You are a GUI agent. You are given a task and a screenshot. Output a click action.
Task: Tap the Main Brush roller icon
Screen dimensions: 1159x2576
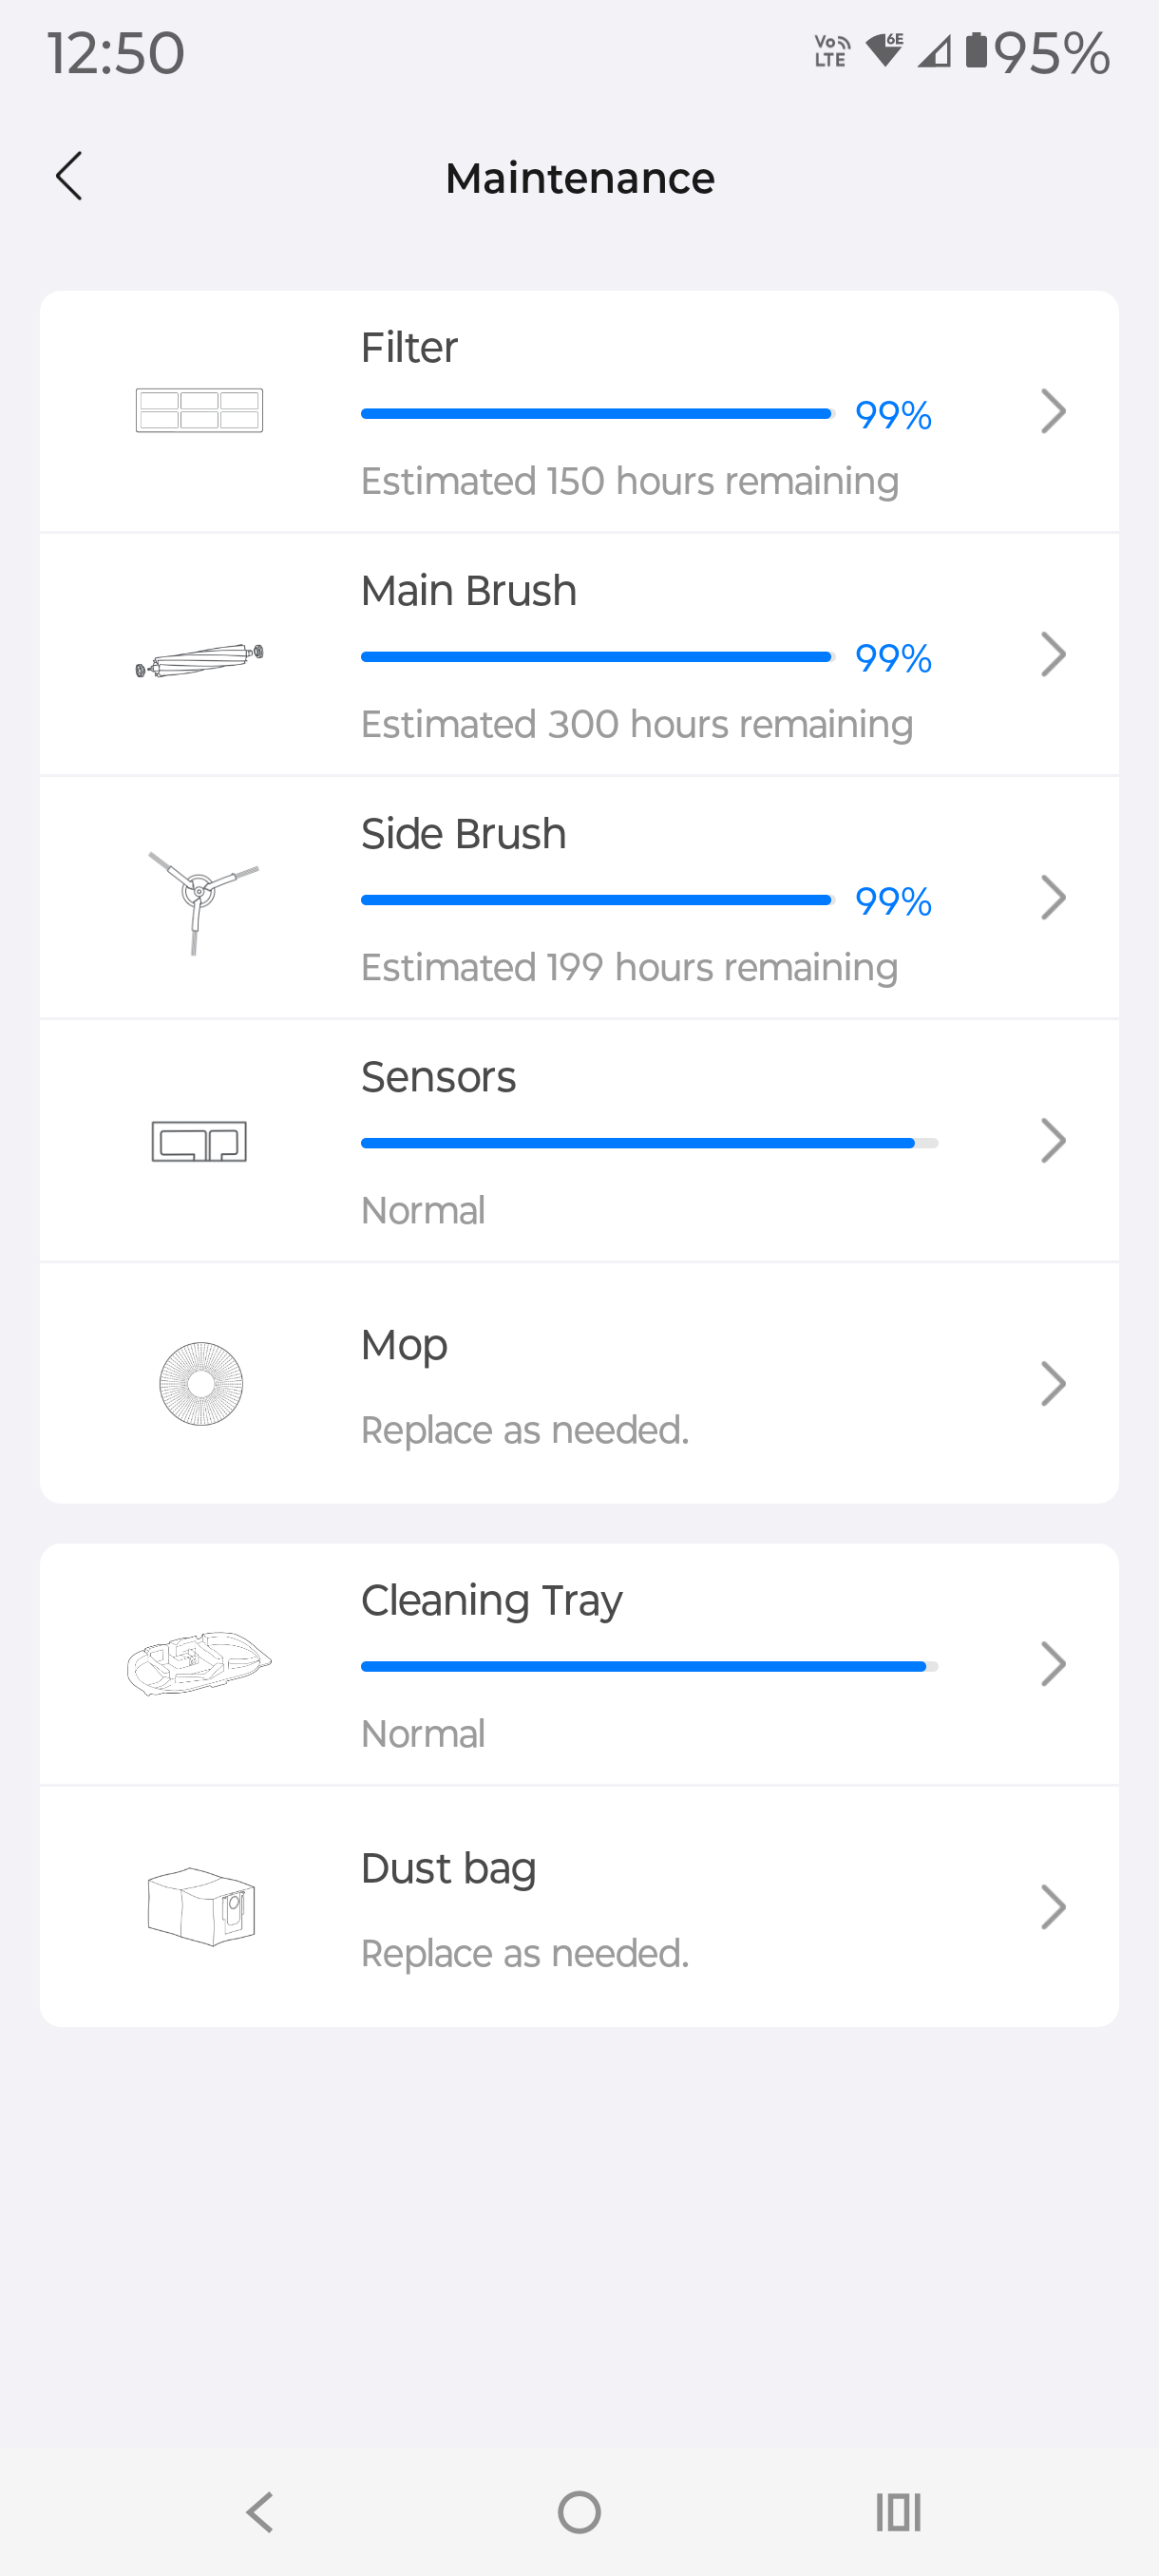(199, 660)
